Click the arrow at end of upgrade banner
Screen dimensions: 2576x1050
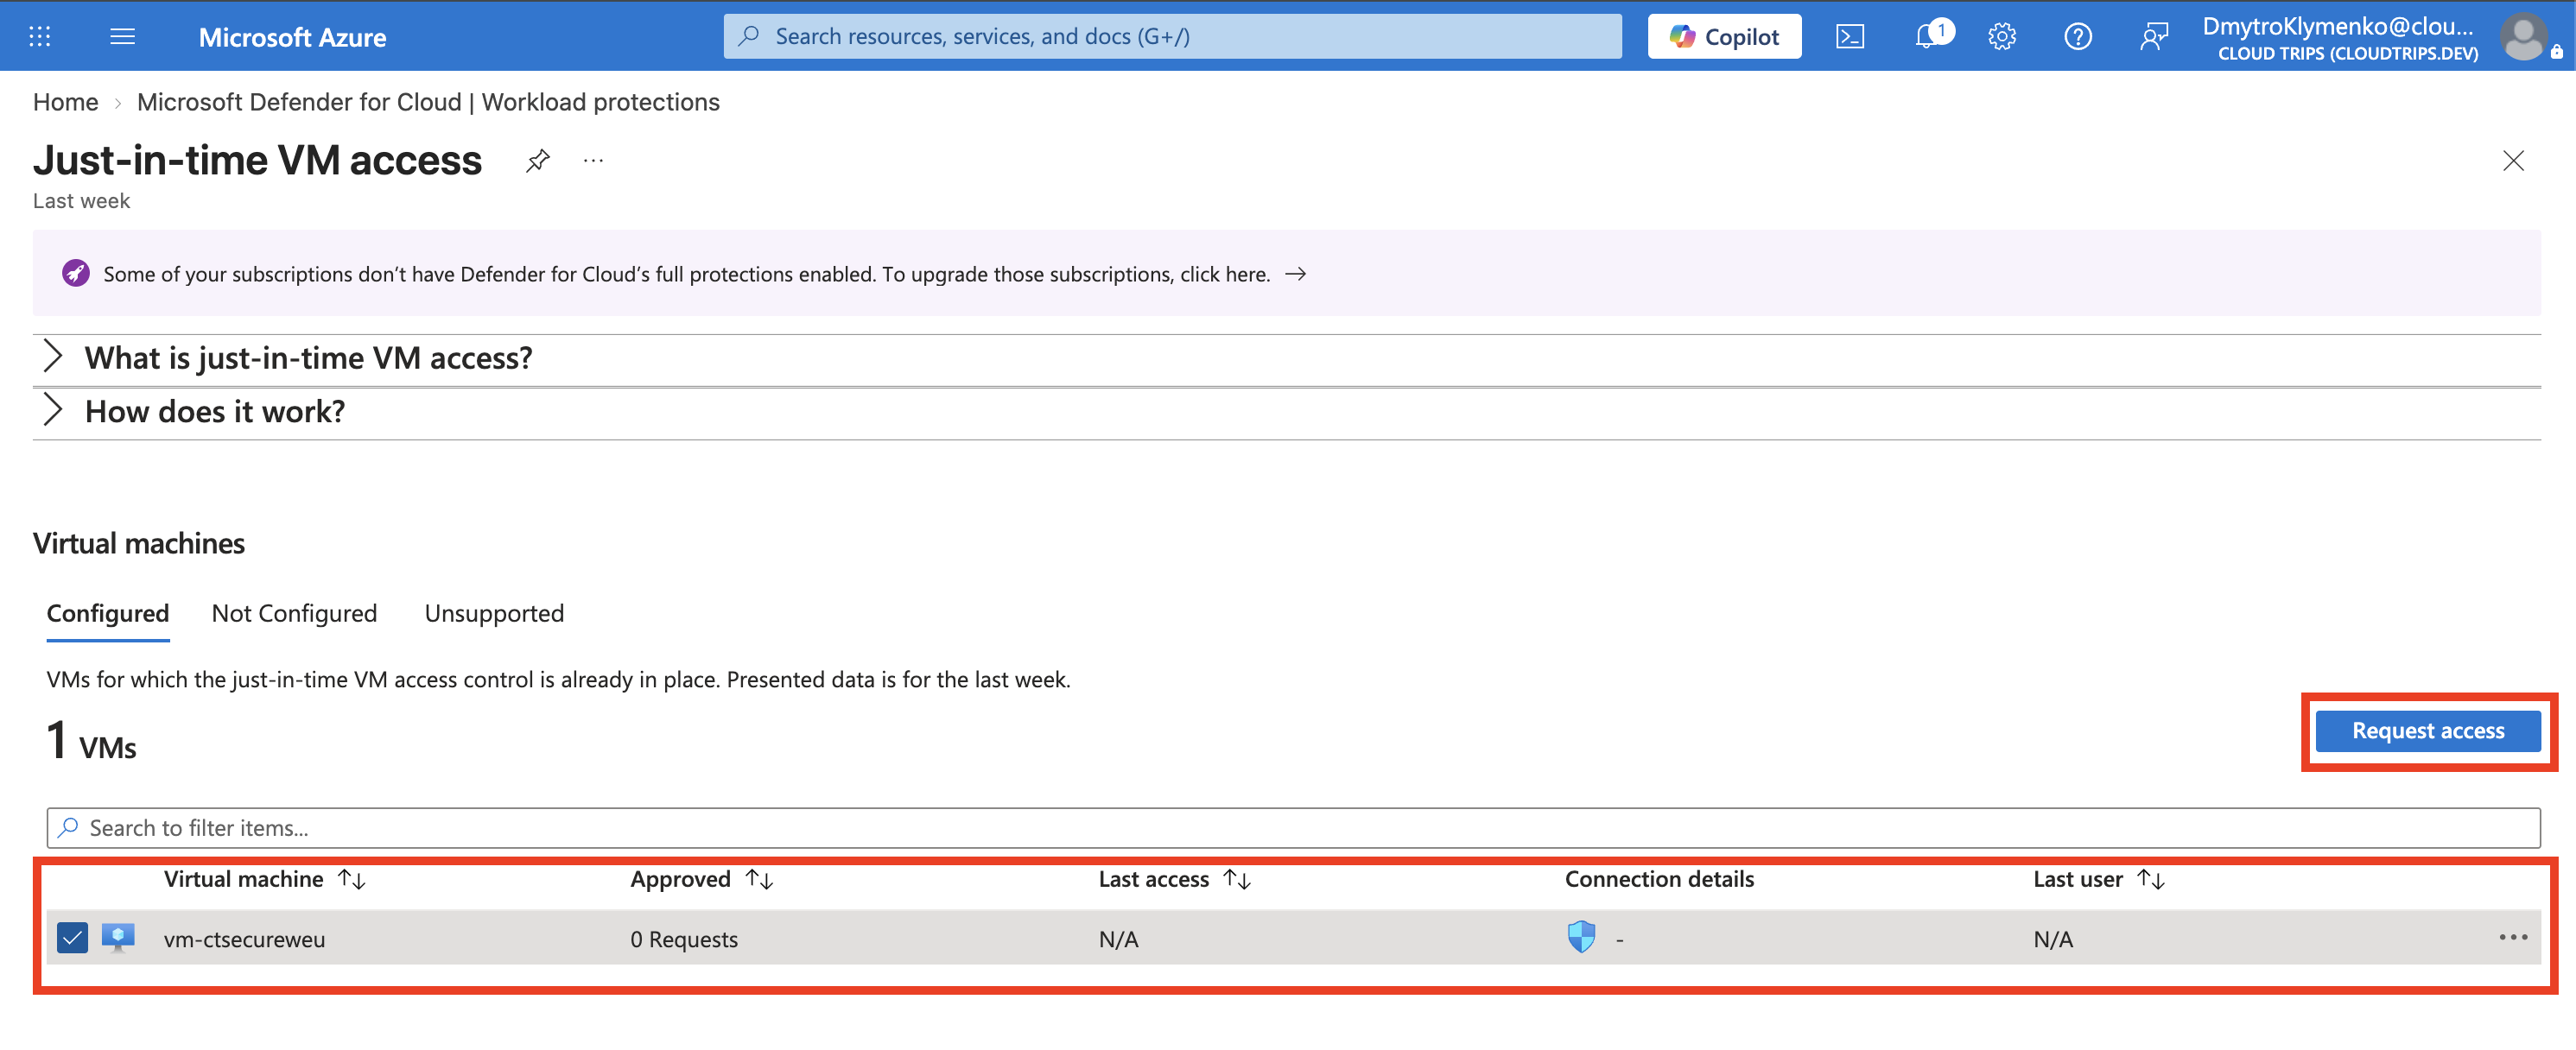[1295, 274]
